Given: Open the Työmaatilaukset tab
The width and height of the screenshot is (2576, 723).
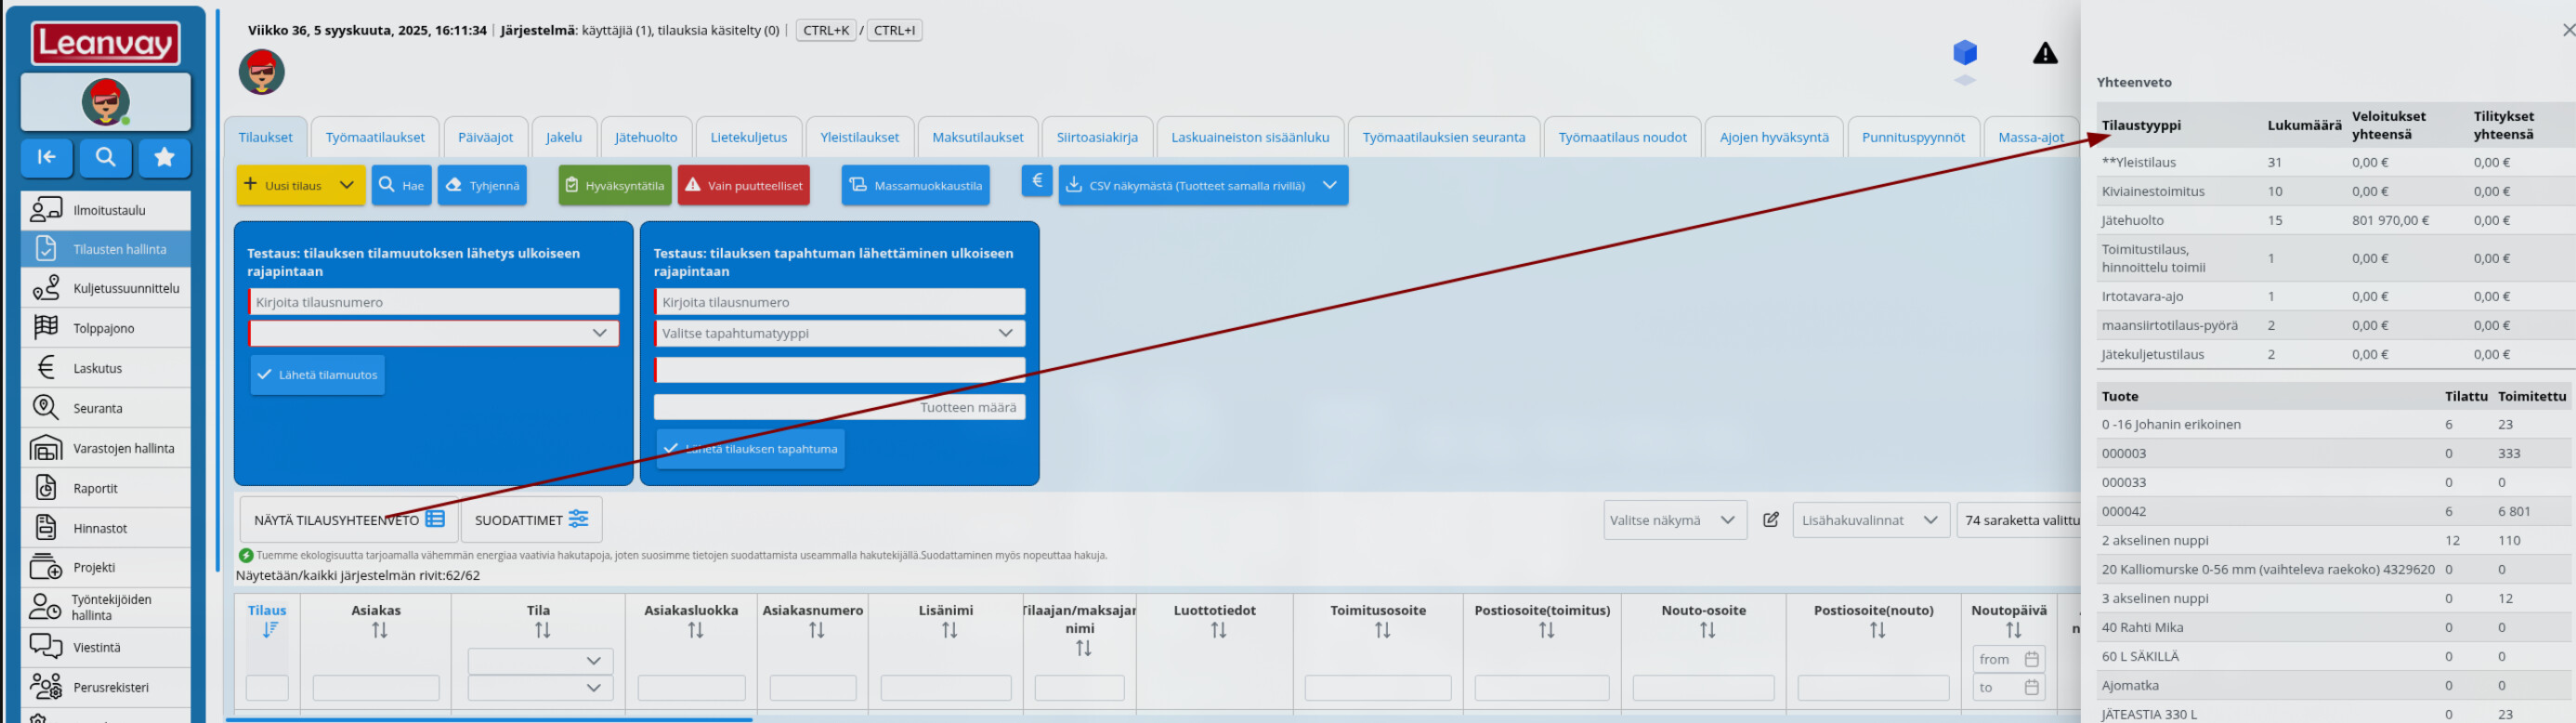Looking at the screenshot, I should click(x=375, y=137).
